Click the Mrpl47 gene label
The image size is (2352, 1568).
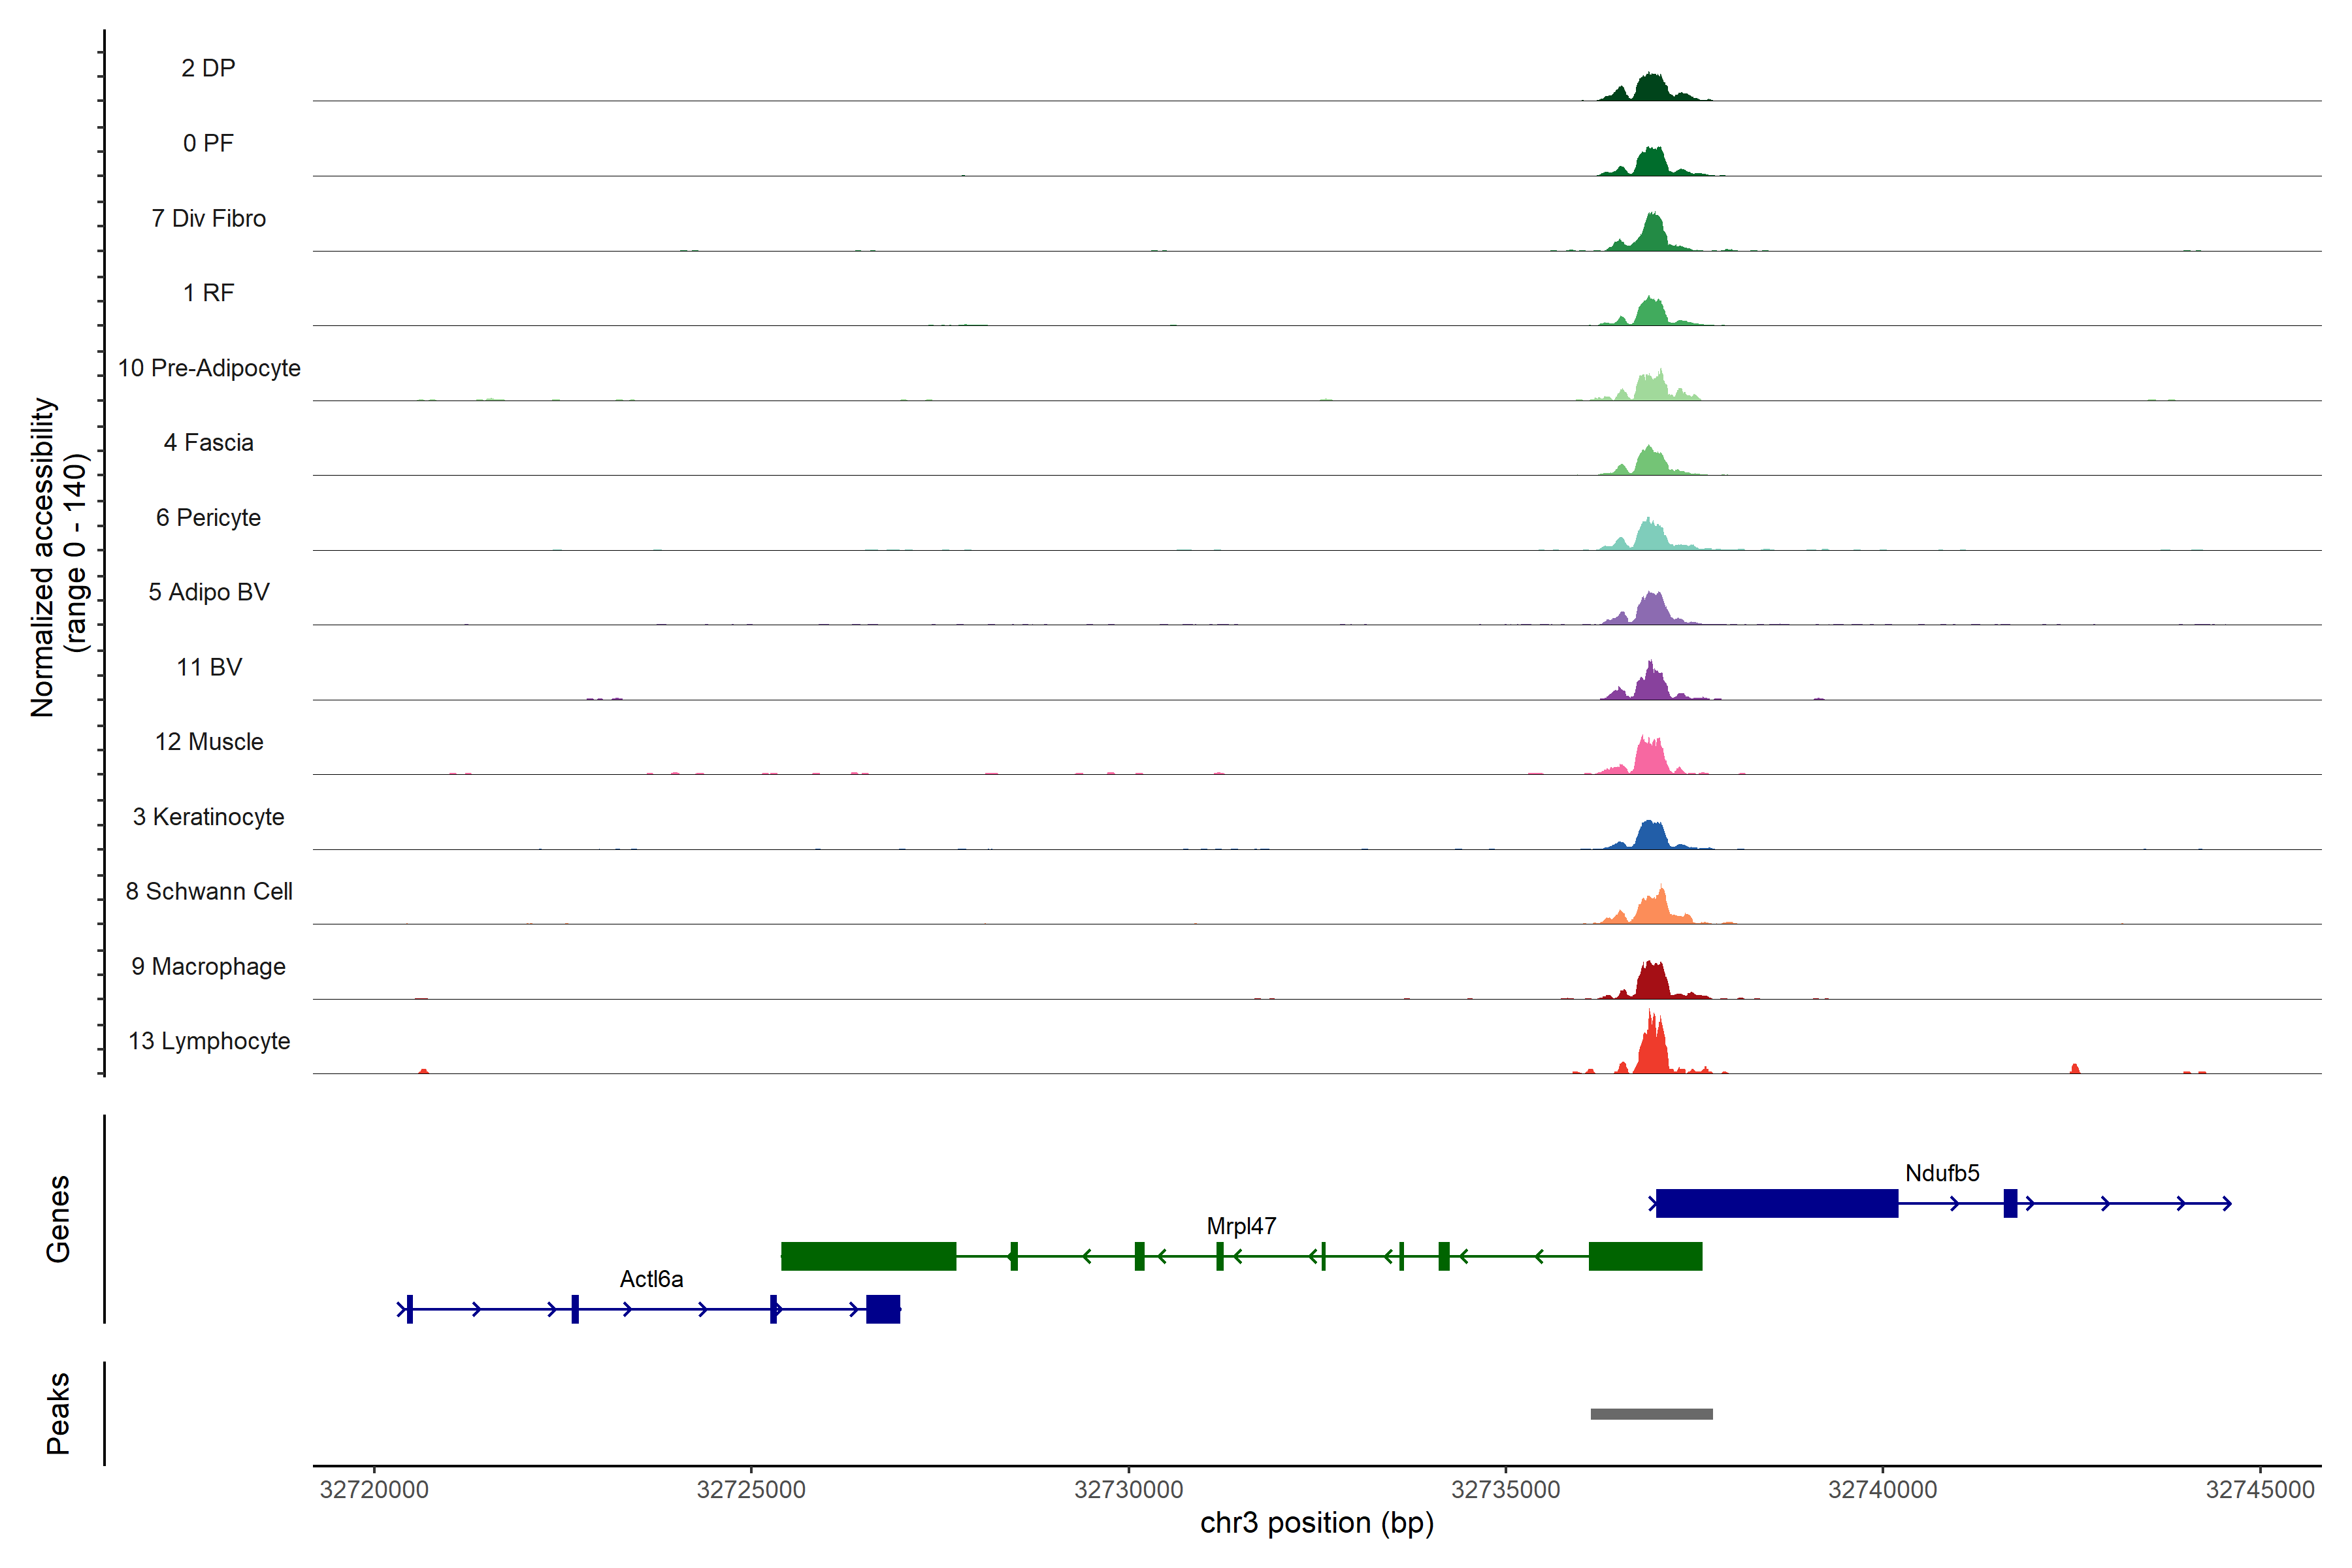tap(1241, 1226)
